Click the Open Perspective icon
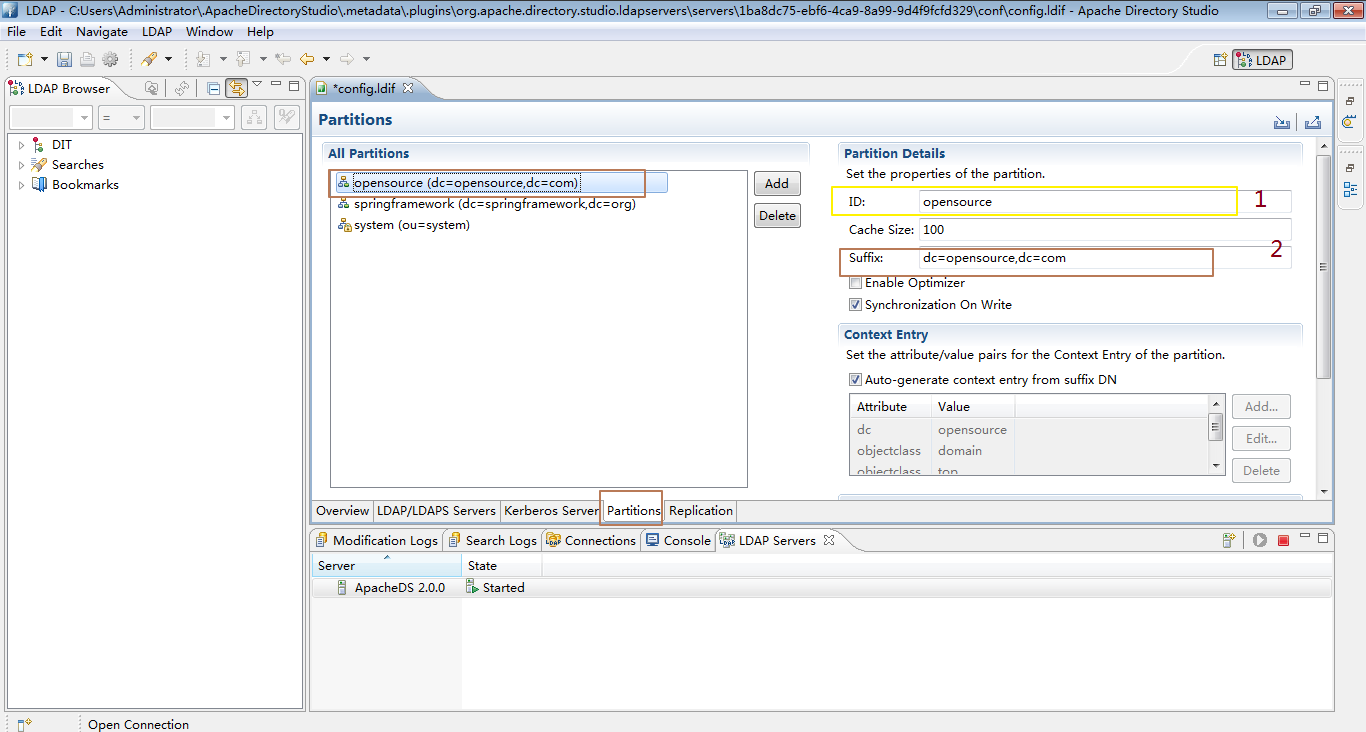 click(x=1220, y=60)
